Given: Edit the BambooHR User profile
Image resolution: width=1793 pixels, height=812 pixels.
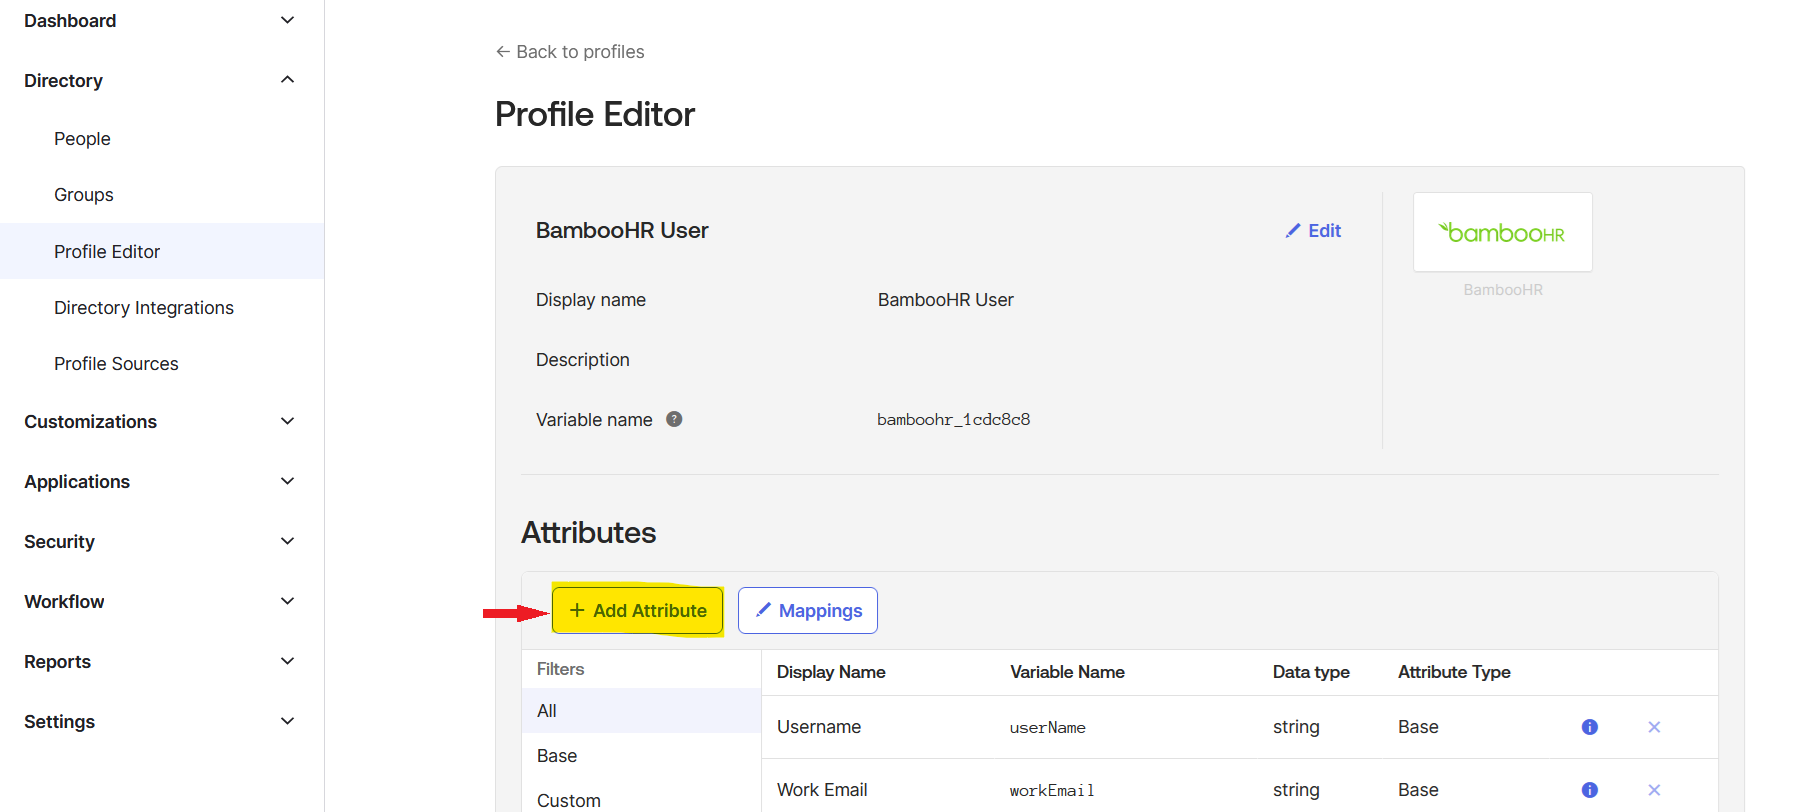Looking at the screenshot, I should coord(1313,231).
